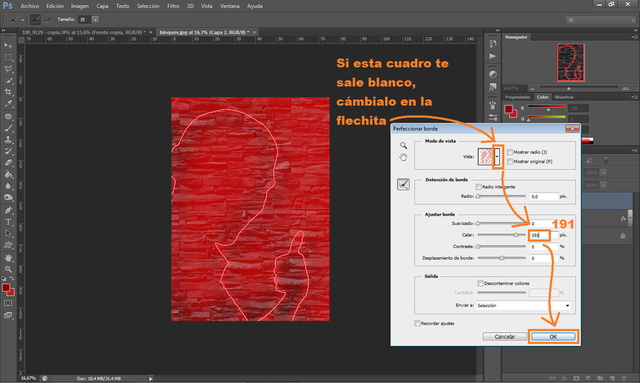
Task: Select the Move tool
Action: [8, 45]
